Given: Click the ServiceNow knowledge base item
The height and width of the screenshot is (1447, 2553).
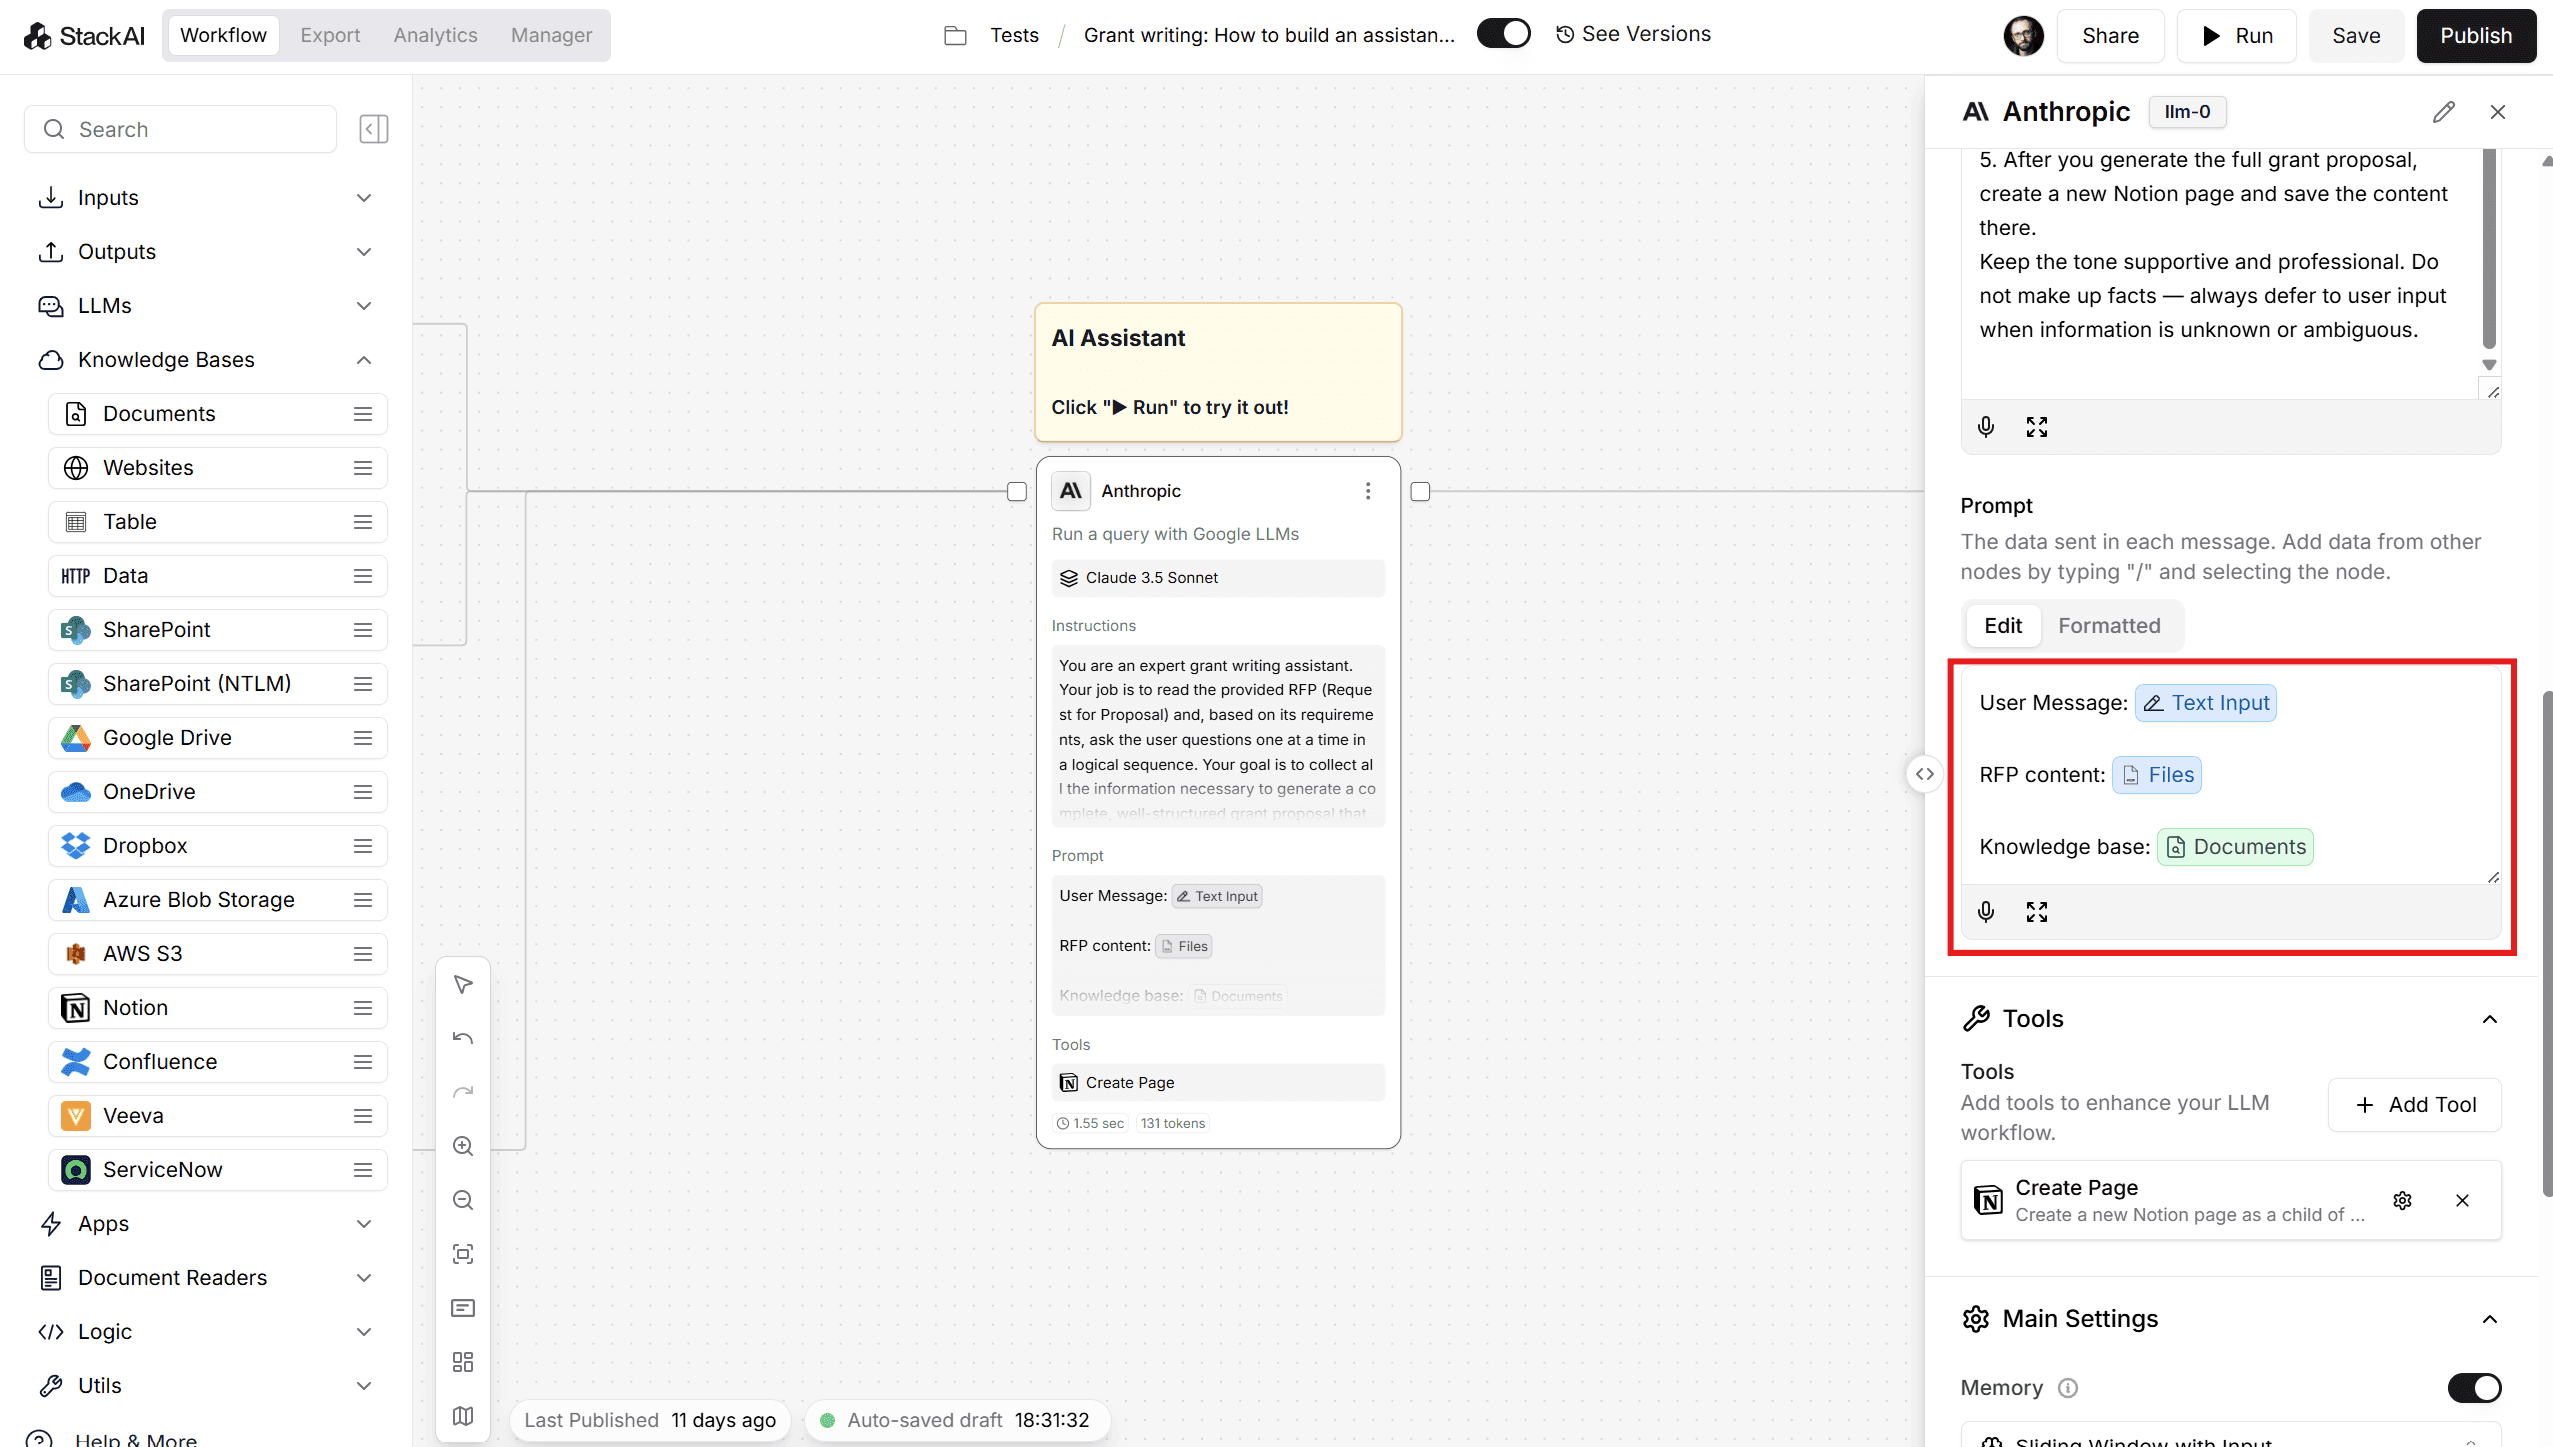Looking at the screenshot, I should [217, 1170].
